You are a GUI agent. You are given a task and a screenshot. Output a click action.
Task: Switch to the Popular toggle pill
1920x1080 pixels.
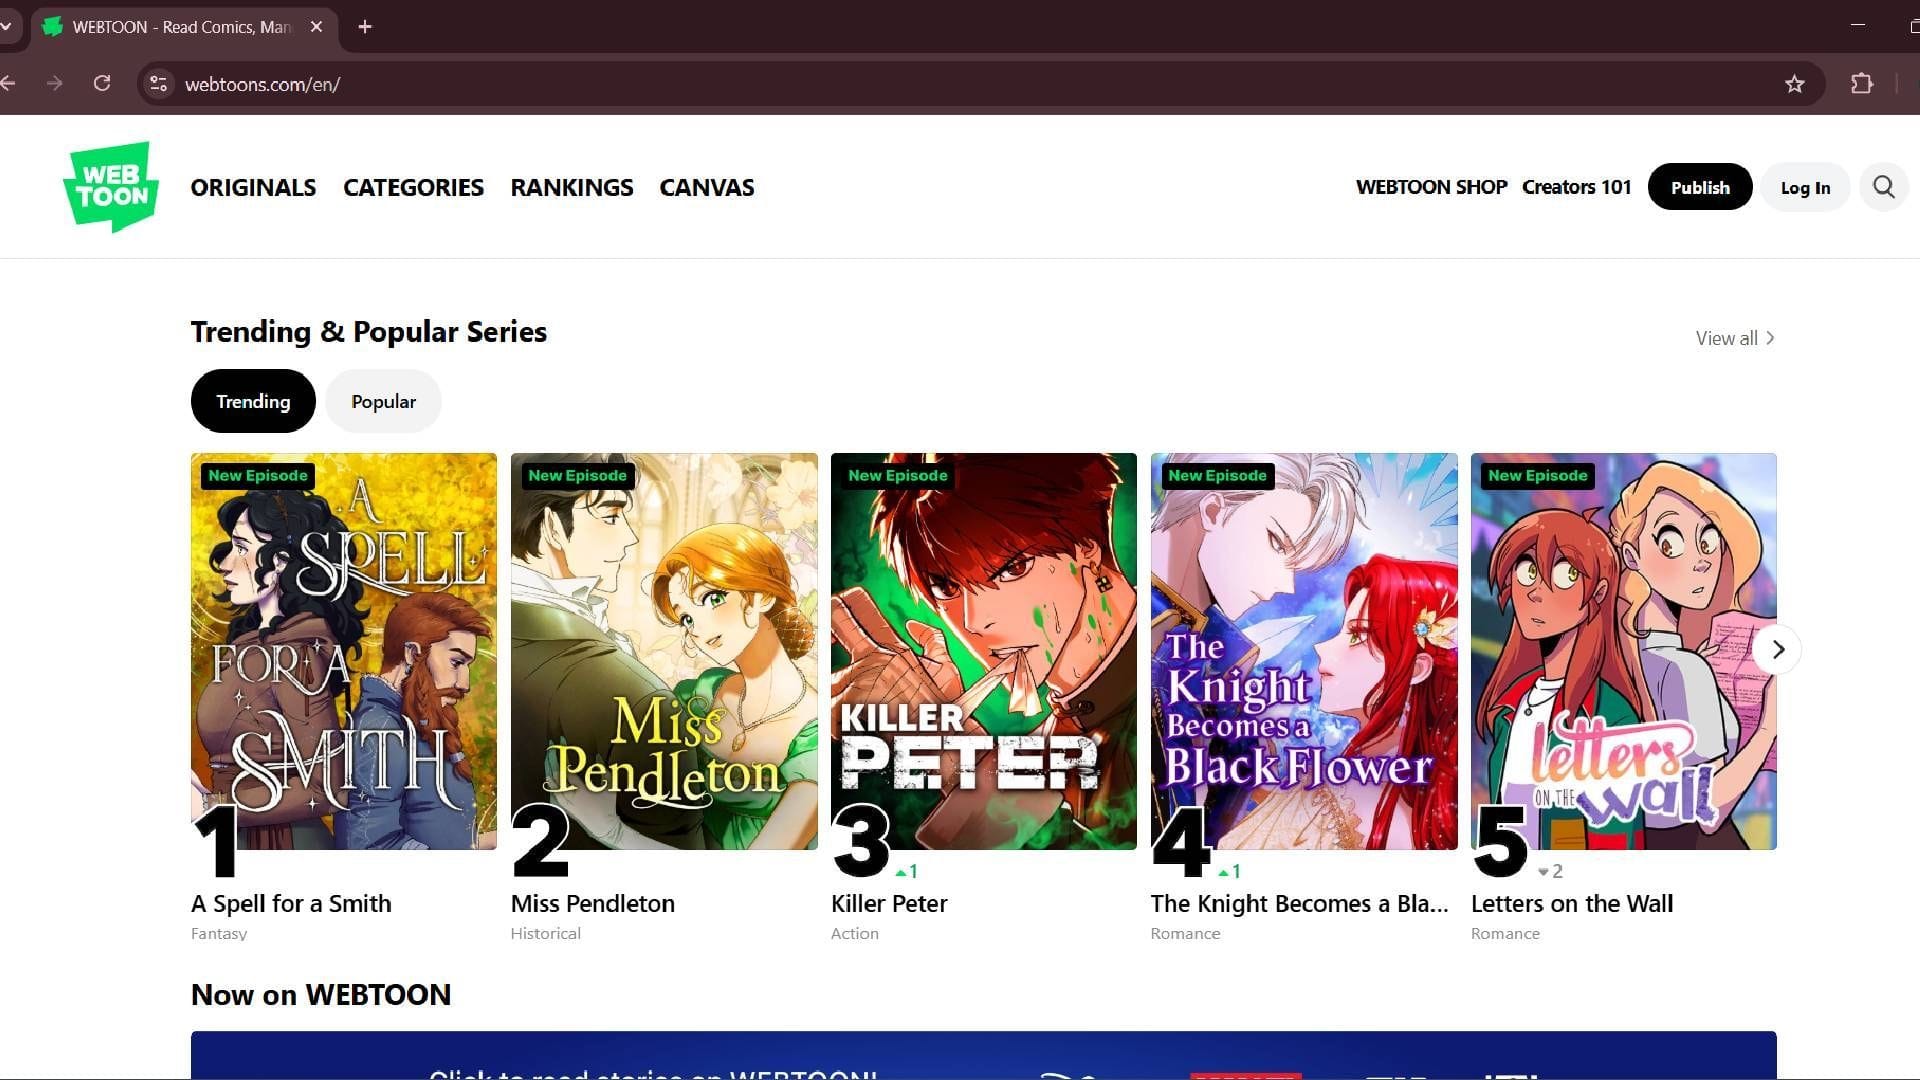383,401
